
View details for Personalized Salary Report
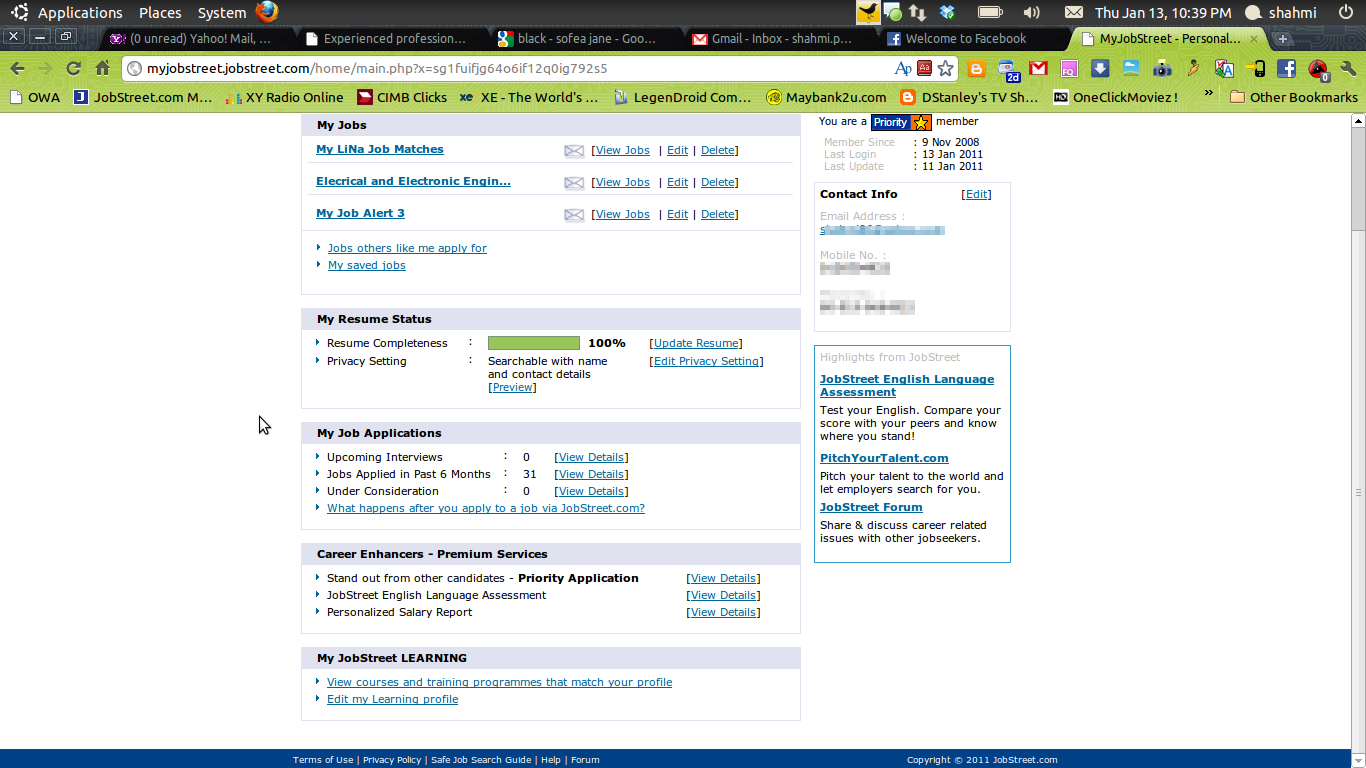click(x=723, y=612)
